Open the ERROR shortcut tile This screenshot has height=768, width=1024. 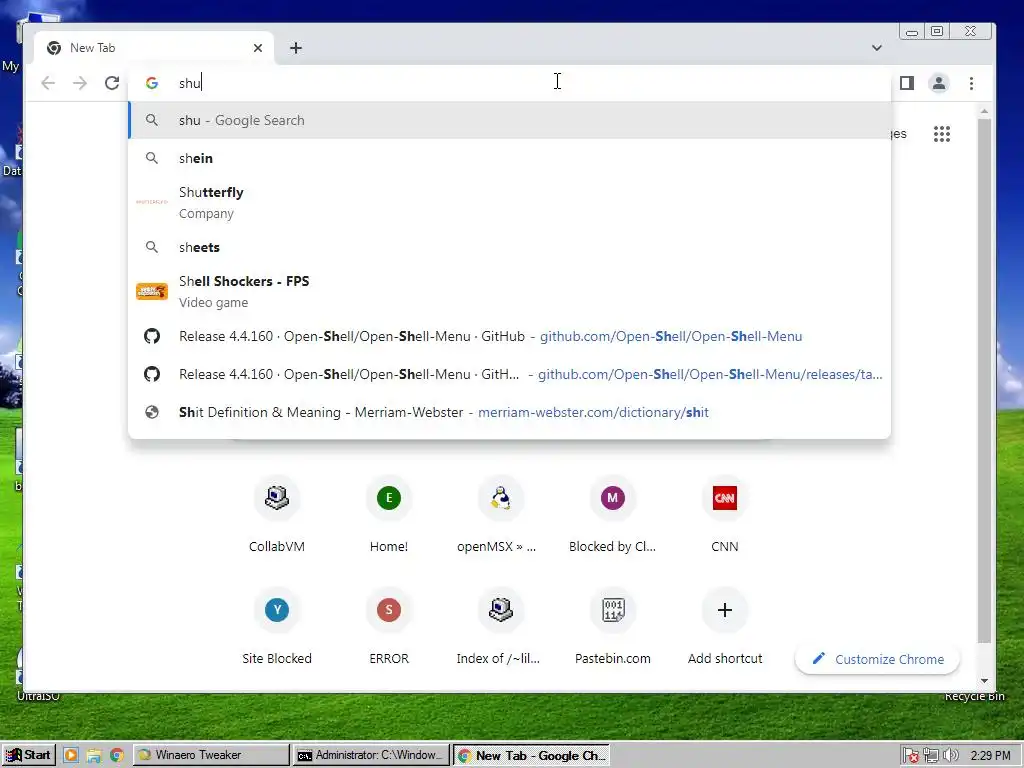tap(389, 628)
